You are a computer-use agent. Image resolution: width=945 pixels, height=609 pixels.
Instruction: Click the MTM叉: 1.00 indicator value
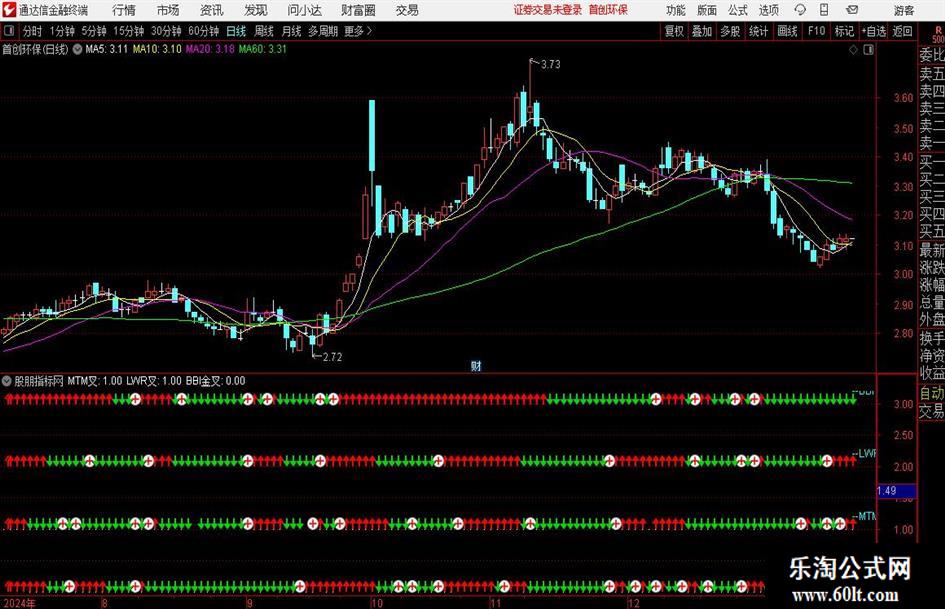tap(95, 381)
